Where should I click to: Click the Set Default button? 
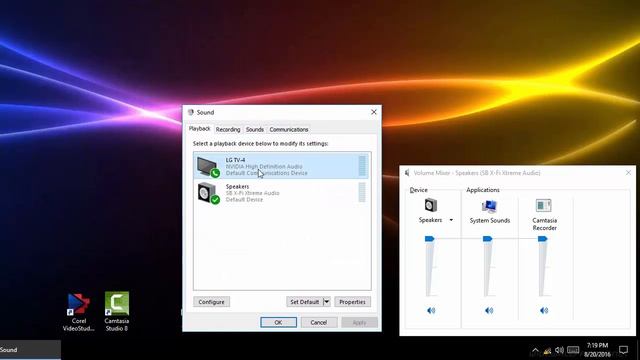pyautogui.click(x=304, y=302)
